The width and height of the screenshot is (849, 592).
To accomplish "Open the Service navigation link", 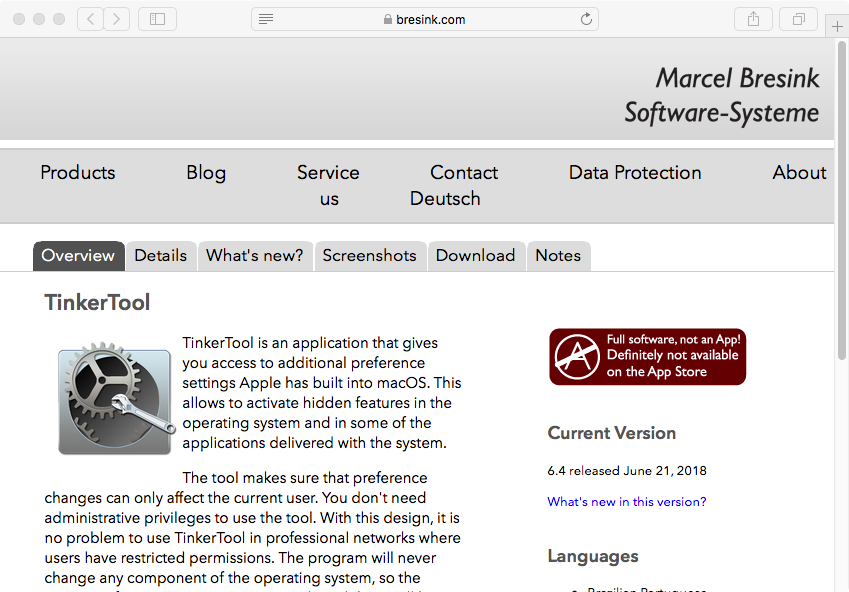I will pyautogui.click(x=328, y=172).
